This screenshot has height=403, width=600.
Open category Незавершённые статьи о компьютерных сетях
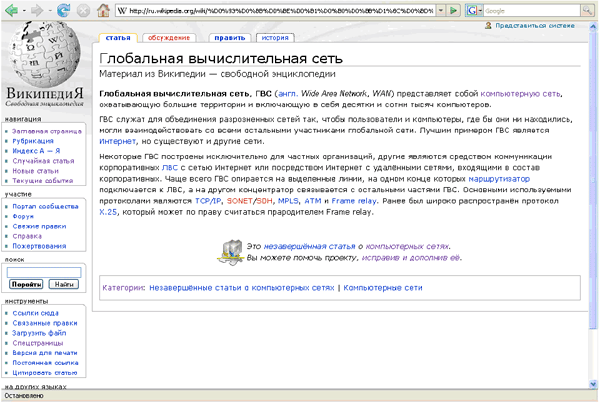point(241,288)
